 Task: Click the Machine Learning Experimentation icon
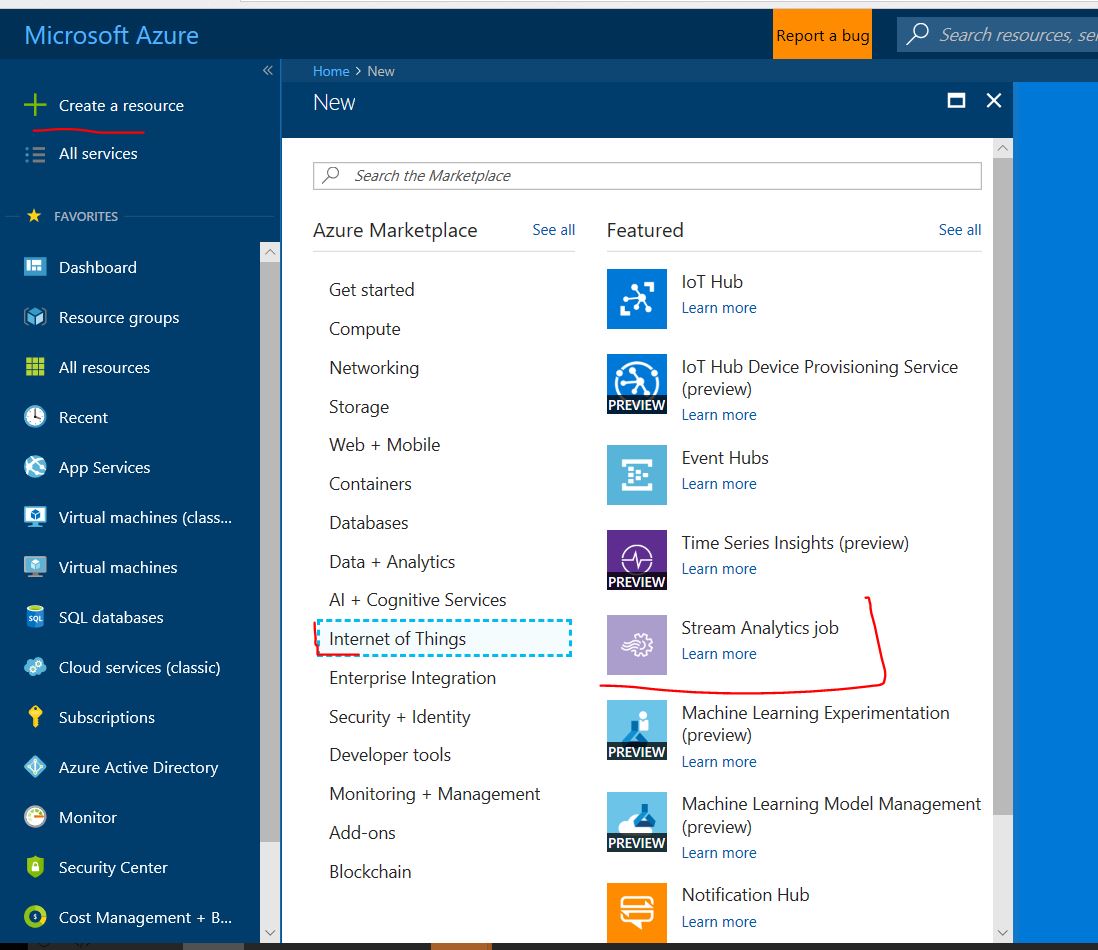tap(637, 730)
